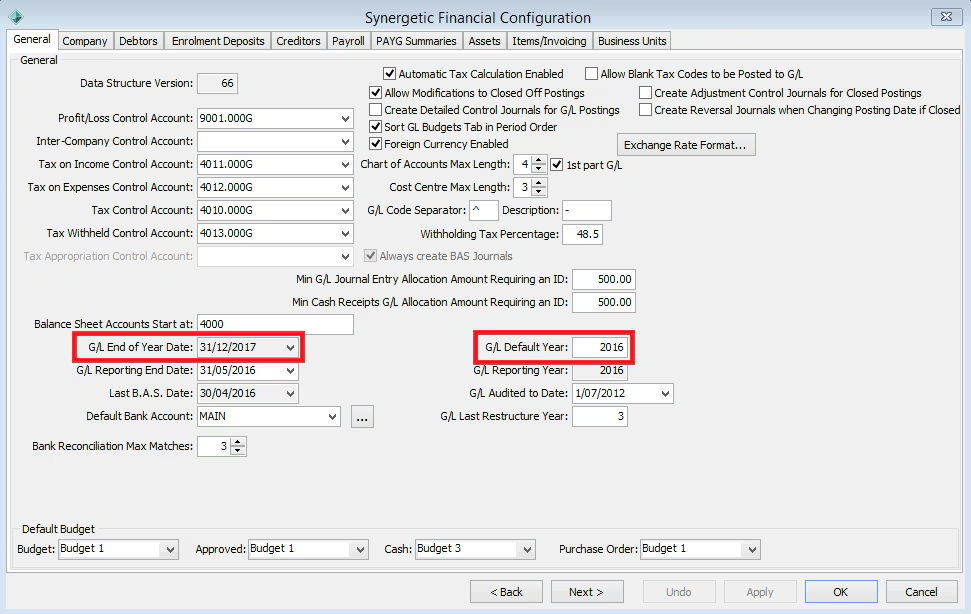This screenshot has width=971, height=614.
Task: Switch to the Company tab
Action: 85,41
